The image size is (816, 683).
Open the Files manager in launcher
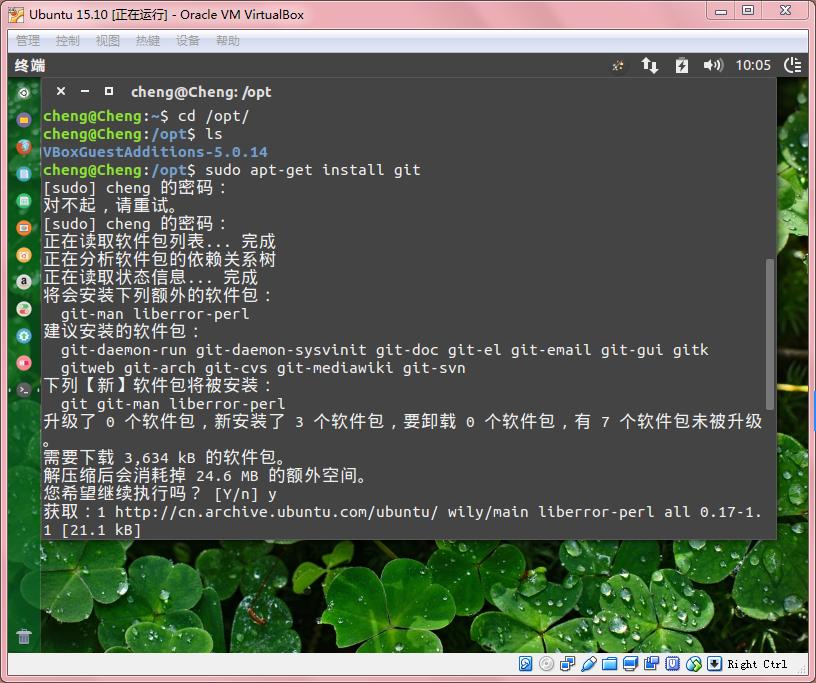(x=24, y=120)
